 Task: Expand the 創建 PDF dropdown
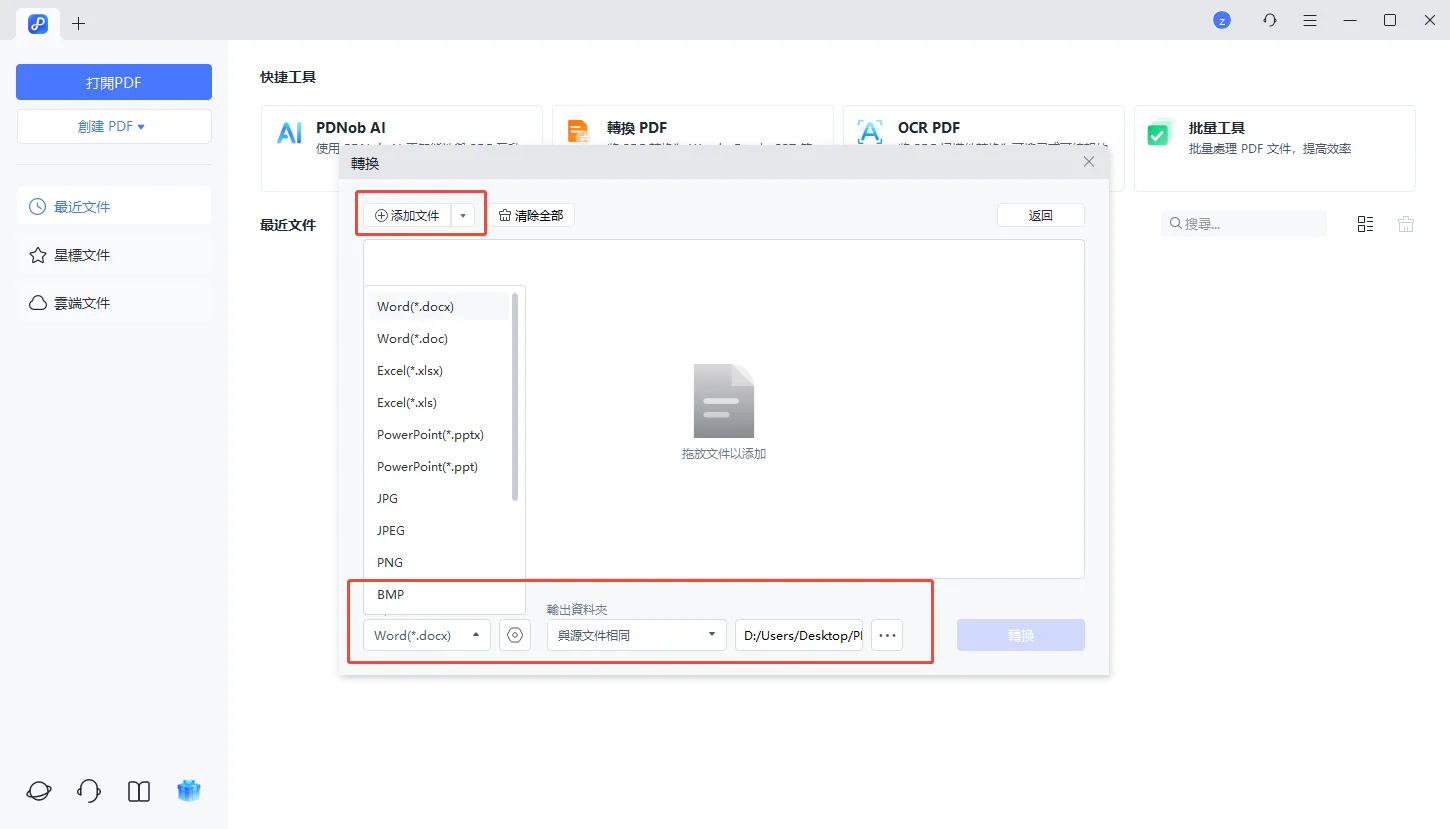(x=114, y=127)
